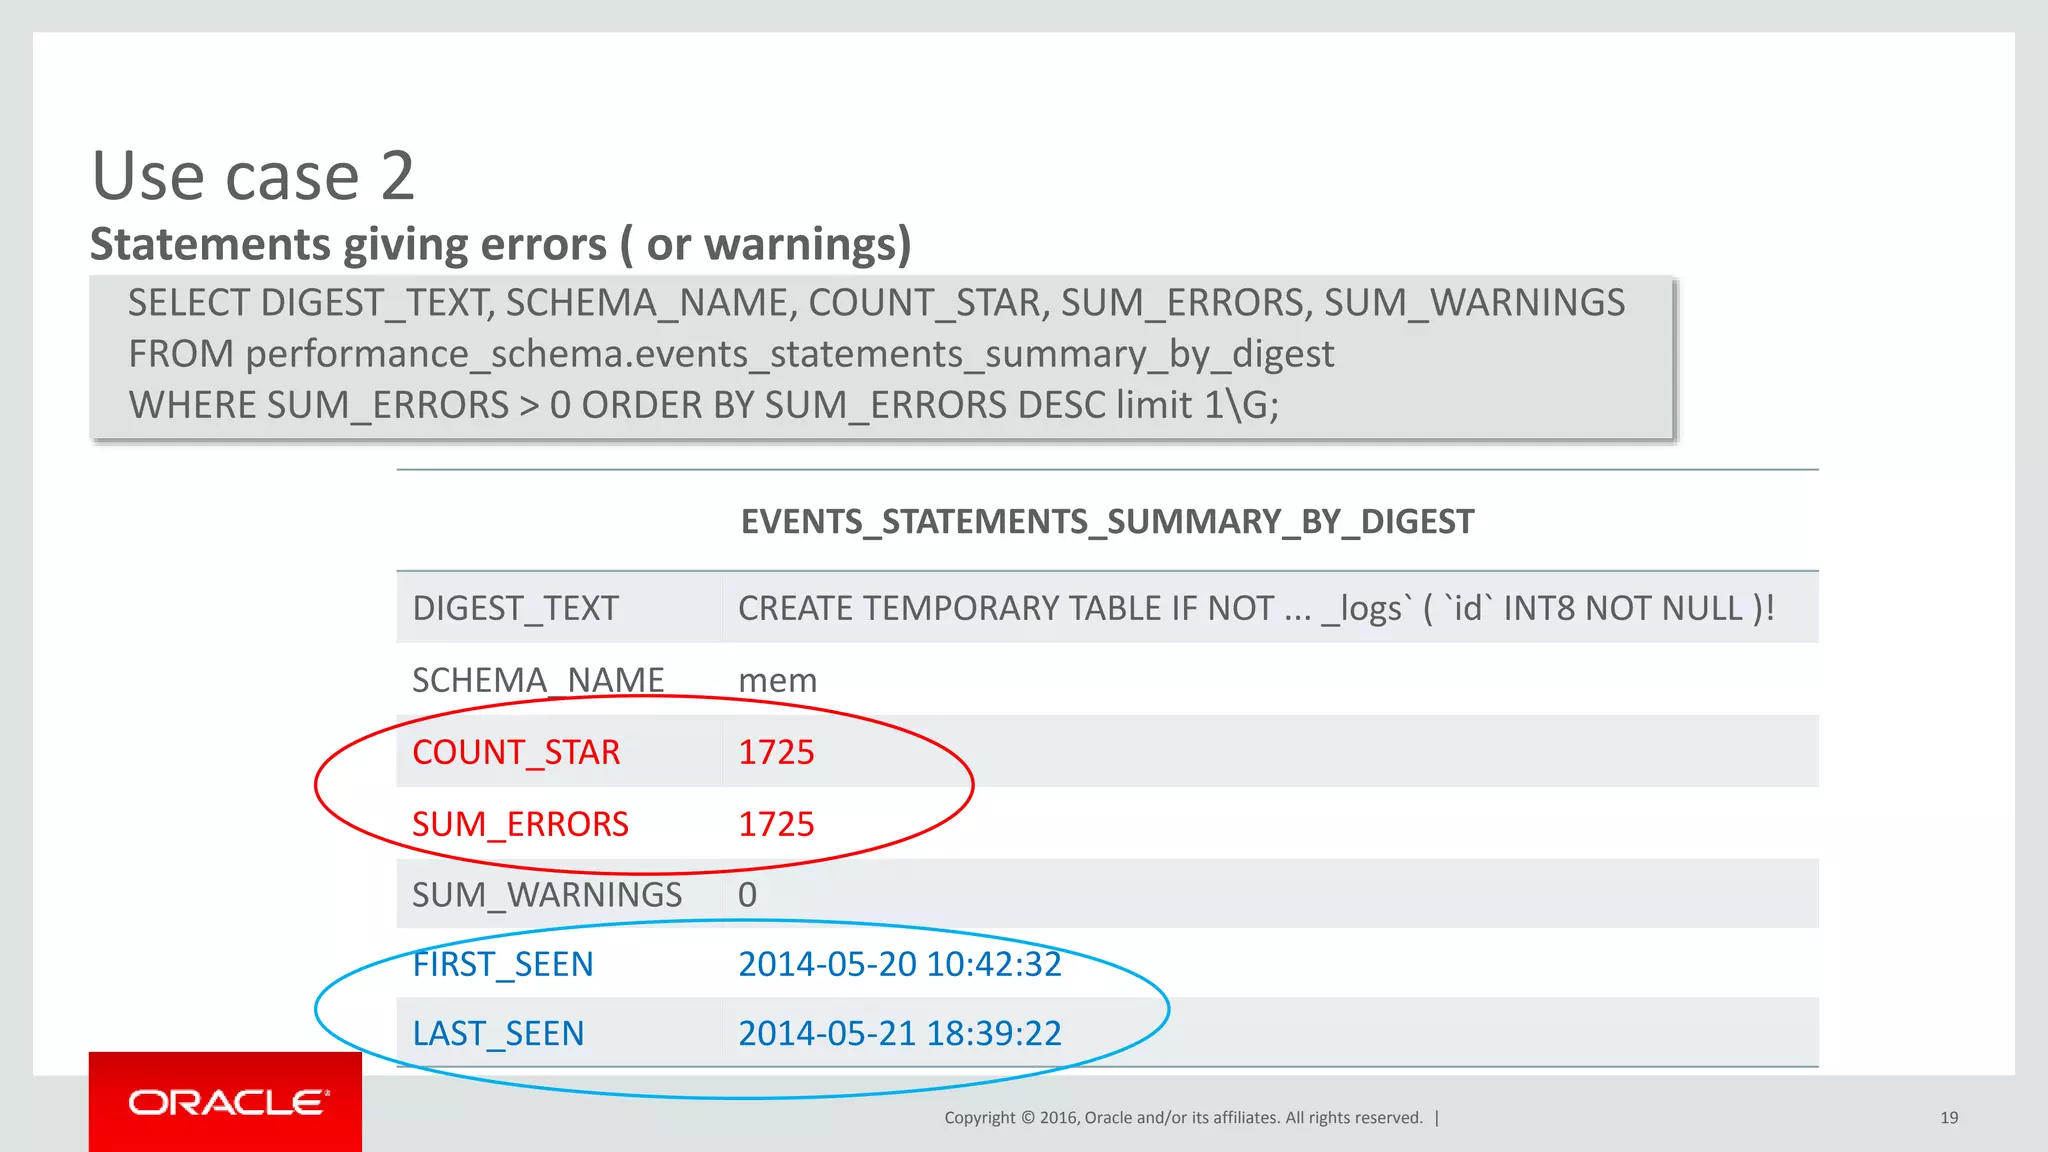Screen dimensions: 2048x1152
Task: Click the SUM_ERRORS value 1725
Action: coord(776,824)
